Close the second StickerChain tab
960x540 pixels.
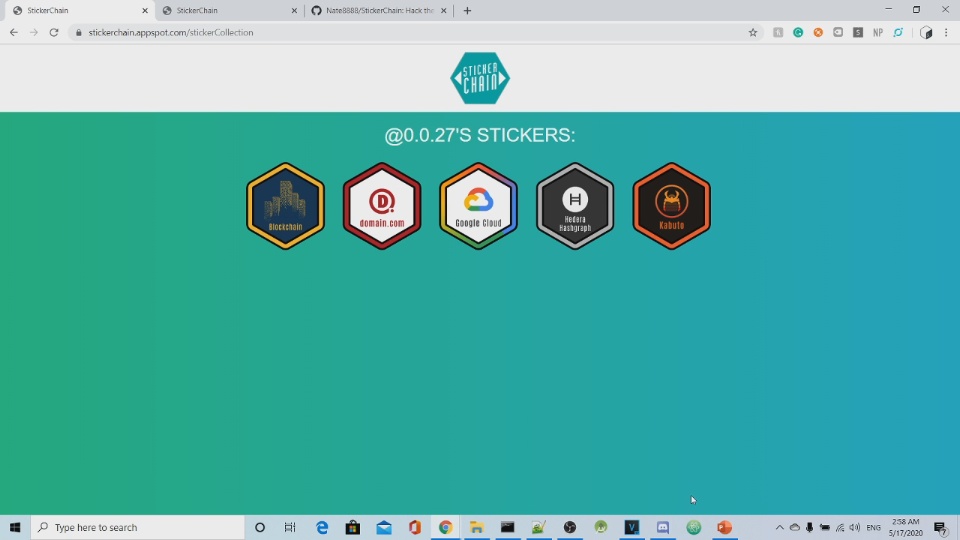coord(294,10)
